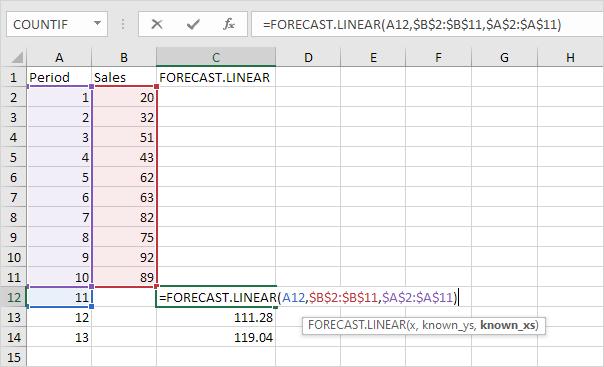
Task: Click known_xs argument in the function tooltip
Action: pyautogui.click(x=508, y=325)
